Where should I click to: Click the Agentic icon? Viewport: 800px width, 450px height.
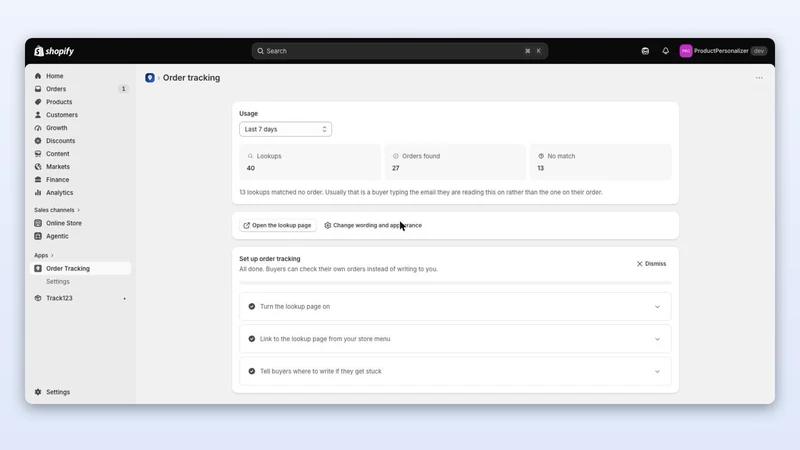[x=38, y=236]
